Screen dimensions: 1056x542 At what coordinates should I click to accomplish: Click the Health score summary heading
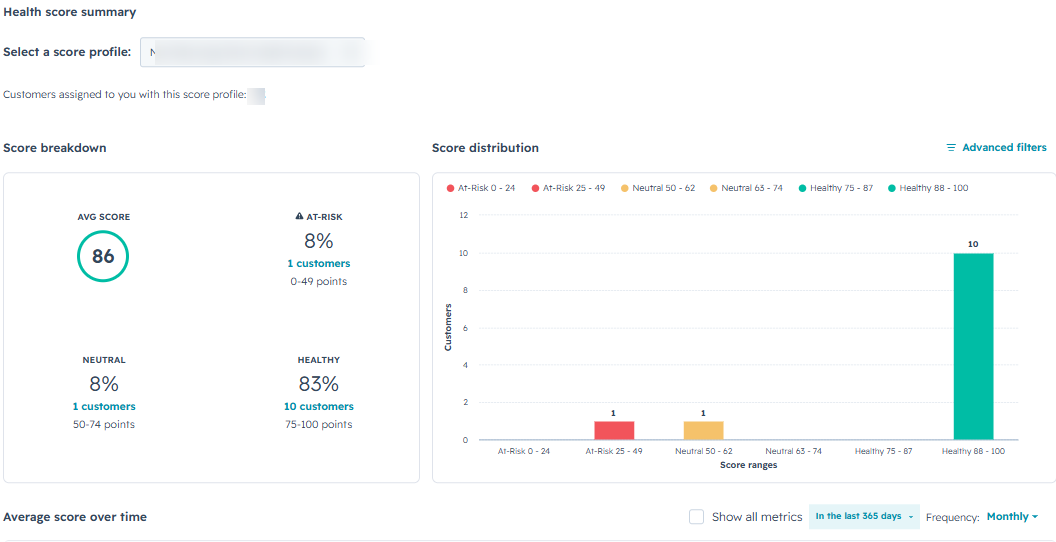pyautogui.click(x=69, y=12)
